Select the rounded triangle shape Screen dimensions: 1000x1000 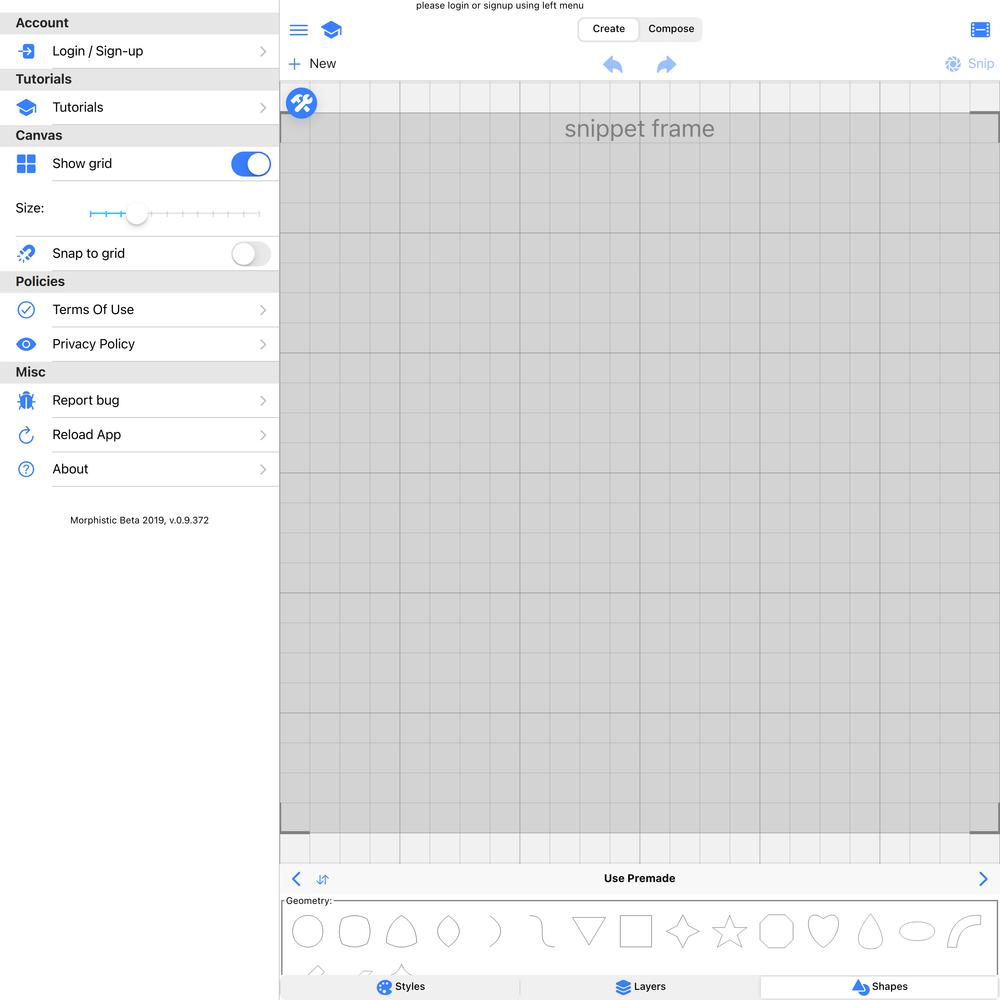[401, 931]
